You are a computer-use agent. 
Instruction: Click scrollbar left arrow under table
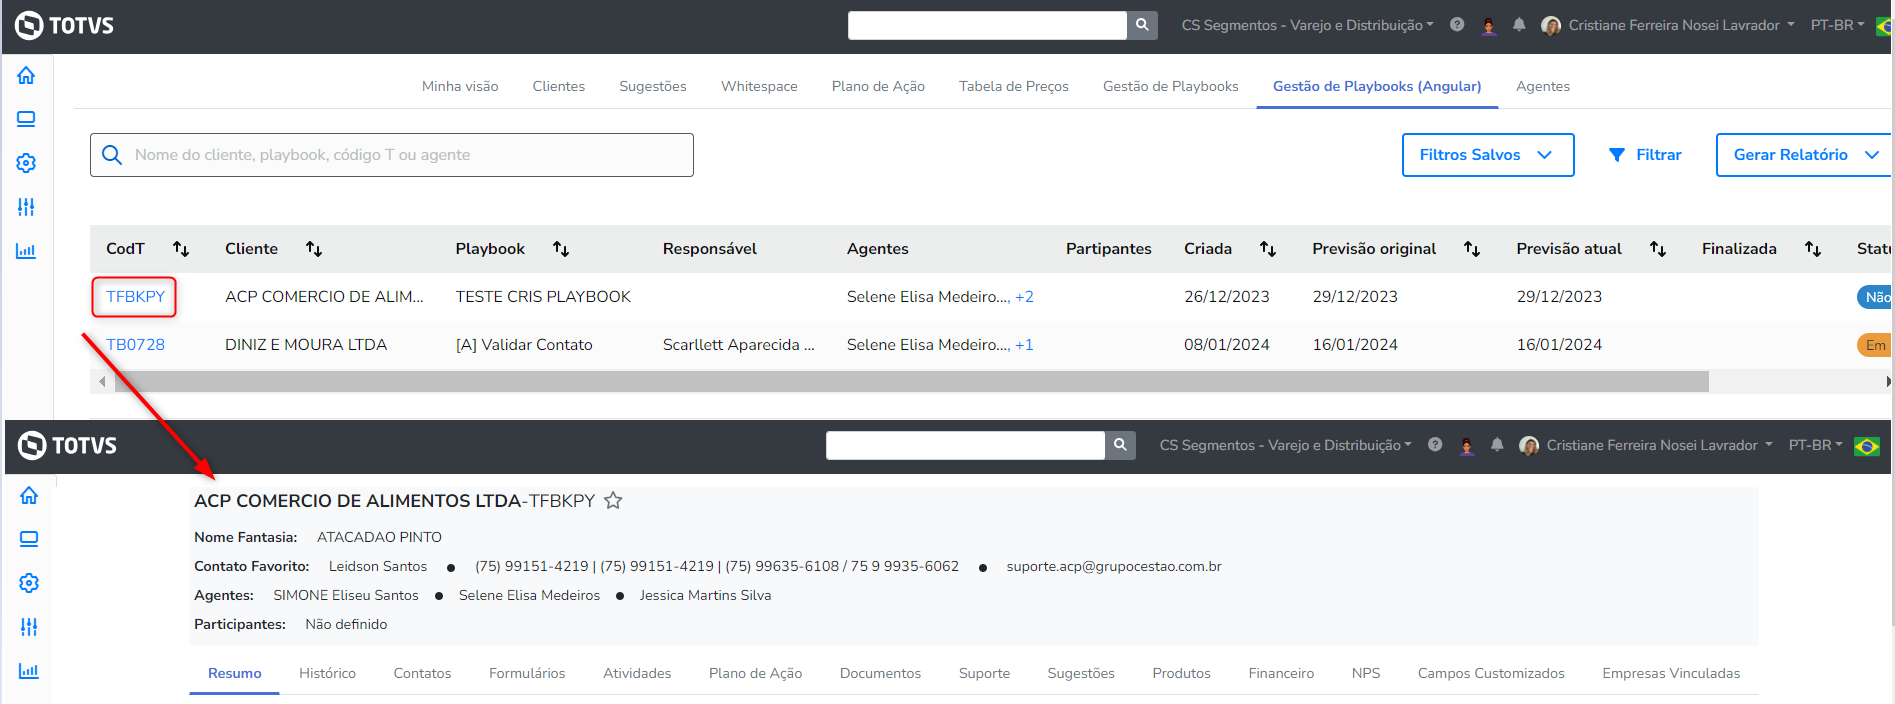click(102, 382)
